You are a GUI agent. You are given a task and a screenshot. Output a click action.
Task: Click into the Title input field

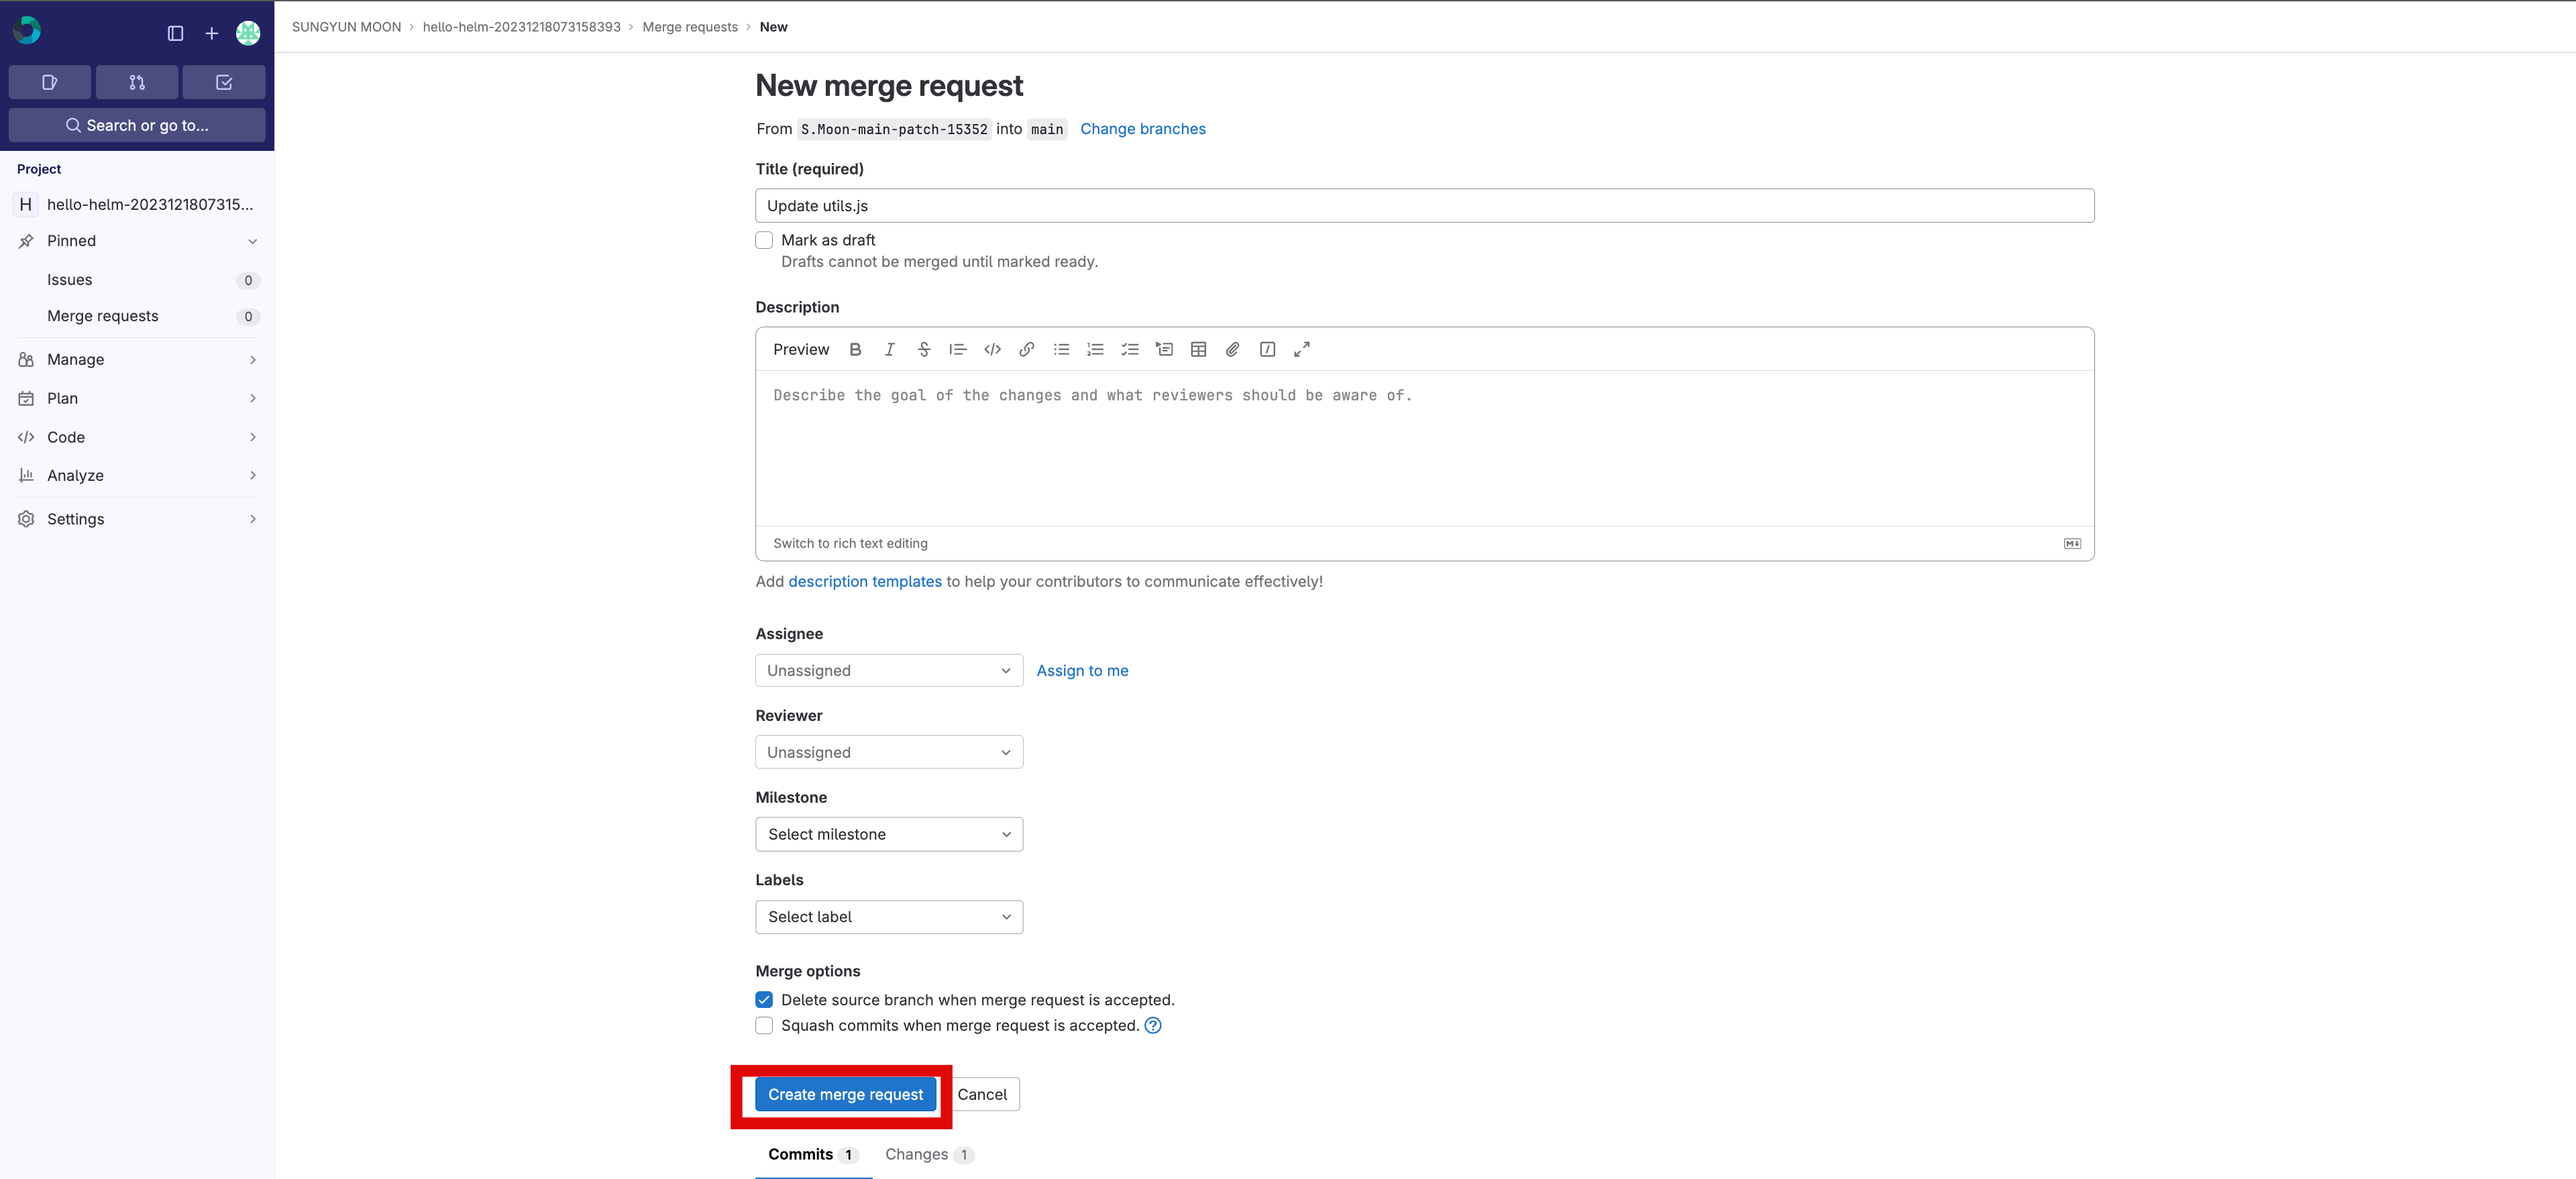pyautogui.click(x=1423, y=205)
